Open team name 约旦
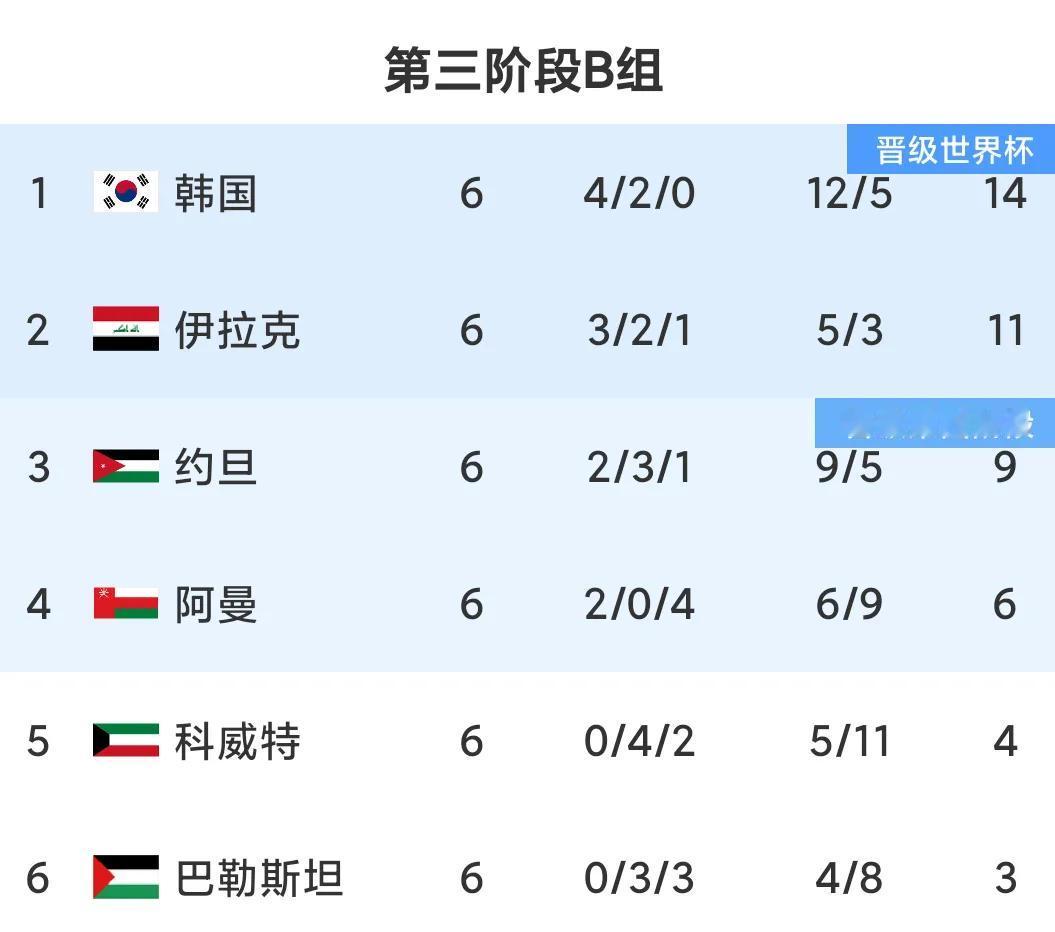 point(216,467)
